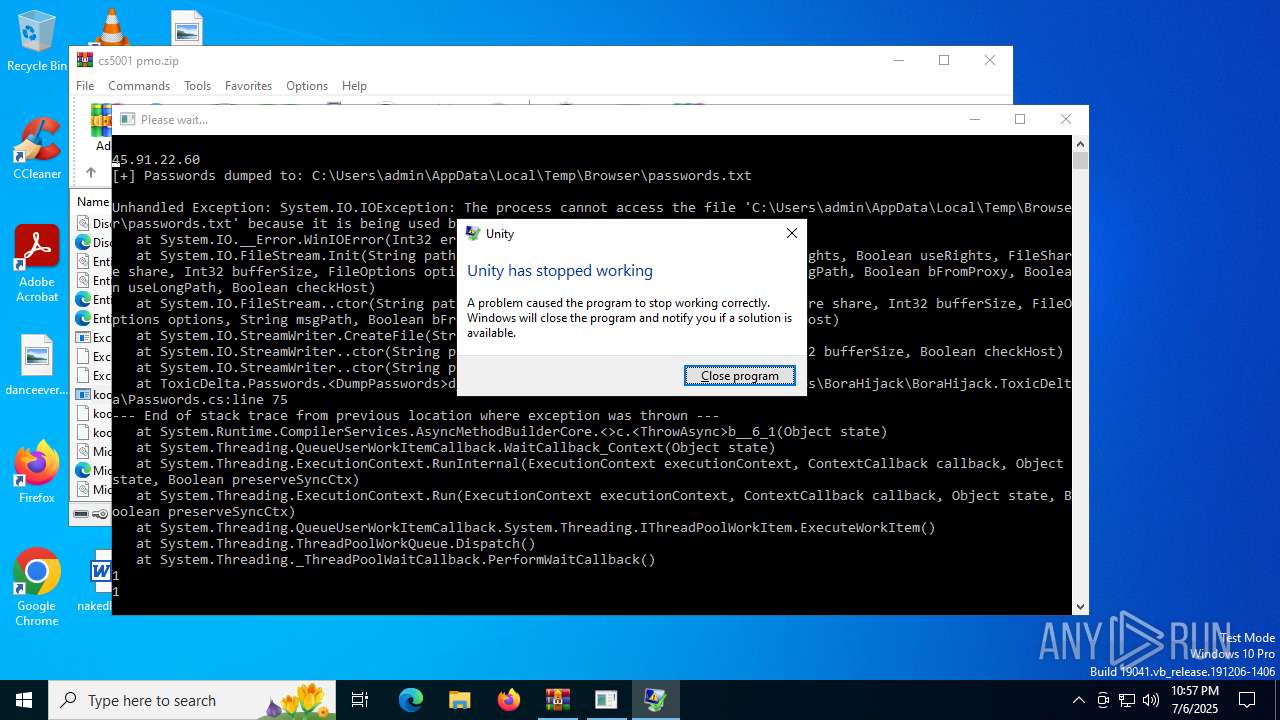Image resolution: width=1280 pixels, height=720 pixels.
Task: Click the Close program button
Action: (x=740, y=376)
